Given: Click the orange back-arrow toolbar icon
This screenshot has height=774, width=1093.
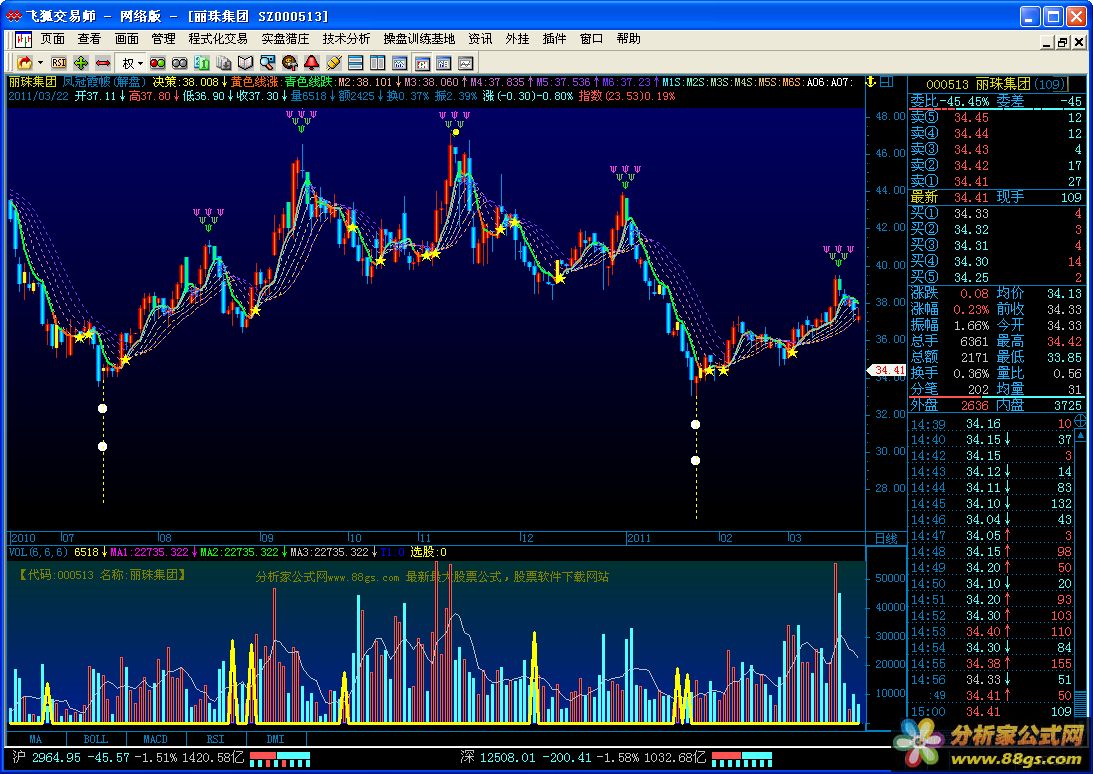Looking at the screenshot, I should 24,63.
